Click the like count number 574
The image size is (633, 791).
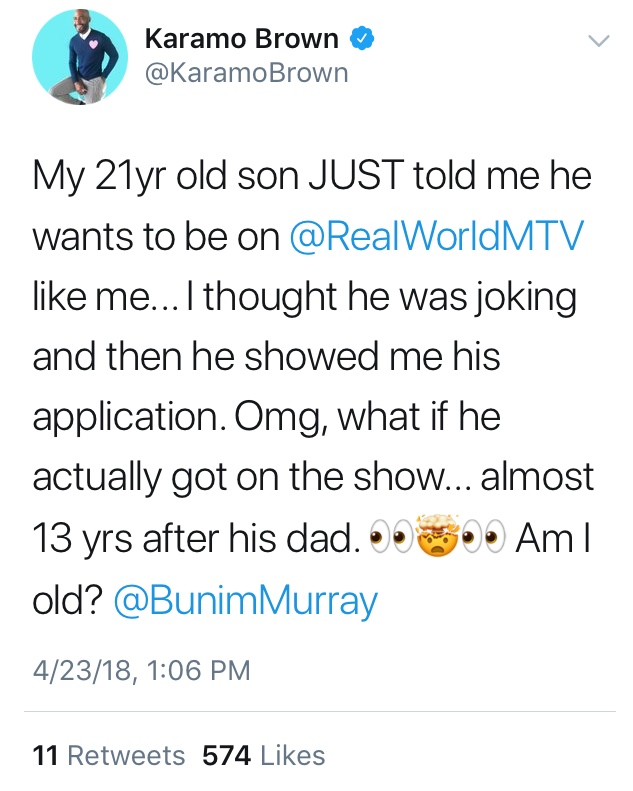pos(227,756)
